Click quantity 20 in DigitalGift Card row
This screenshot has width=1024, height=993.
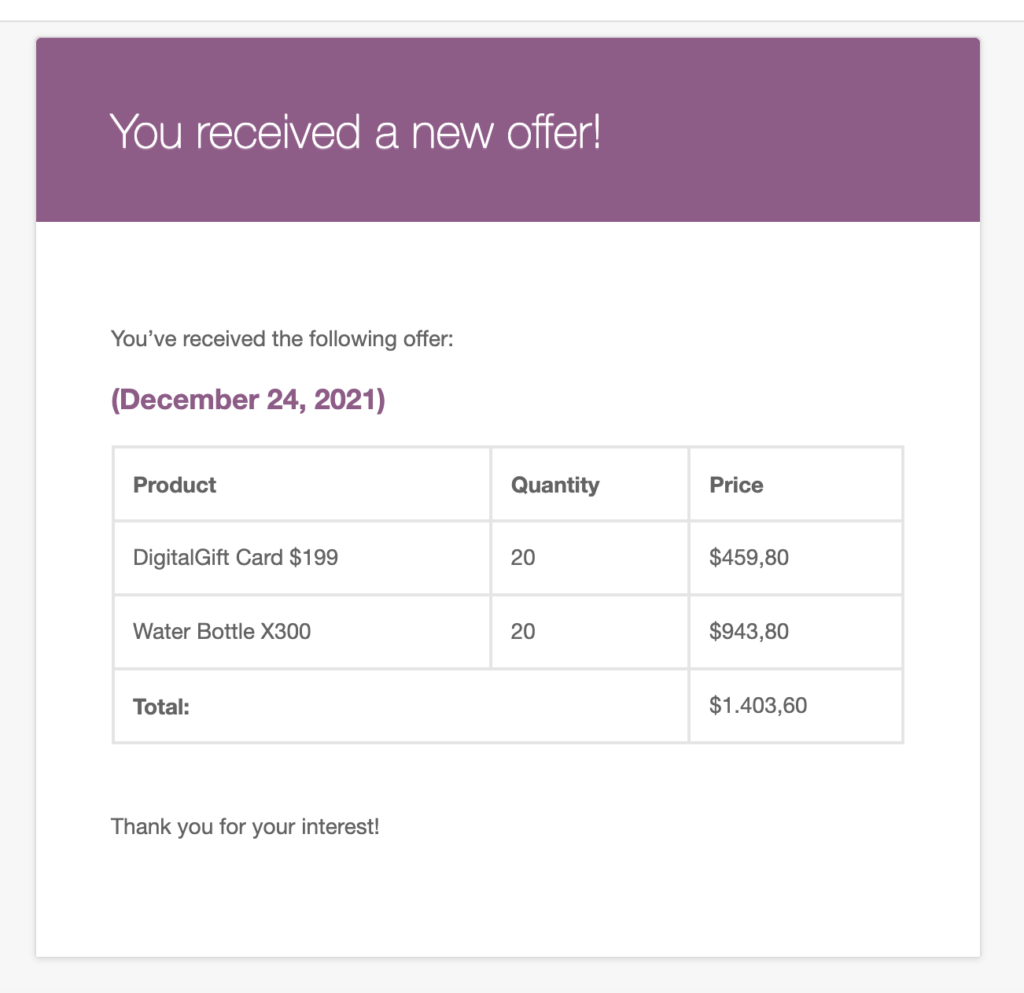[x=523, y=558]
